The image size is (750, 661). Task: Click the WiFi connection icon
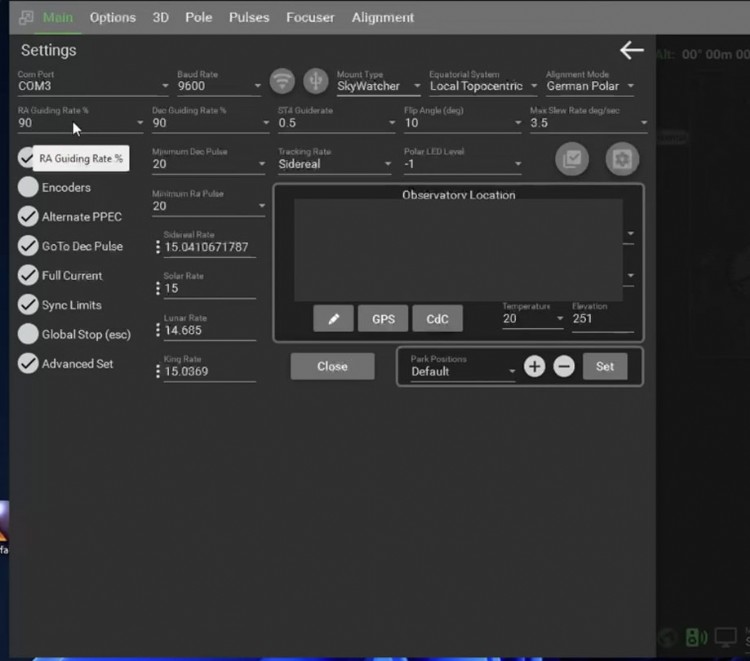pos(283,81)
